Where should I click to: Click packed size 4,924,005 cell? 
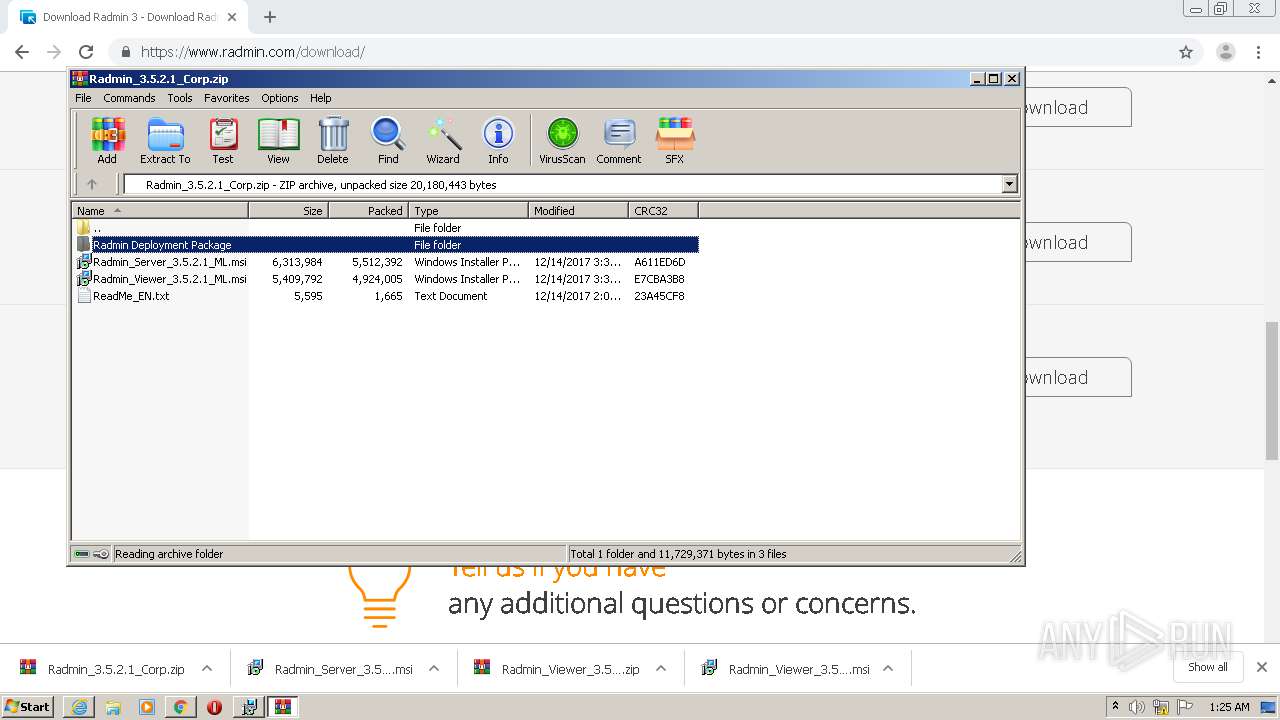[377, 279]
